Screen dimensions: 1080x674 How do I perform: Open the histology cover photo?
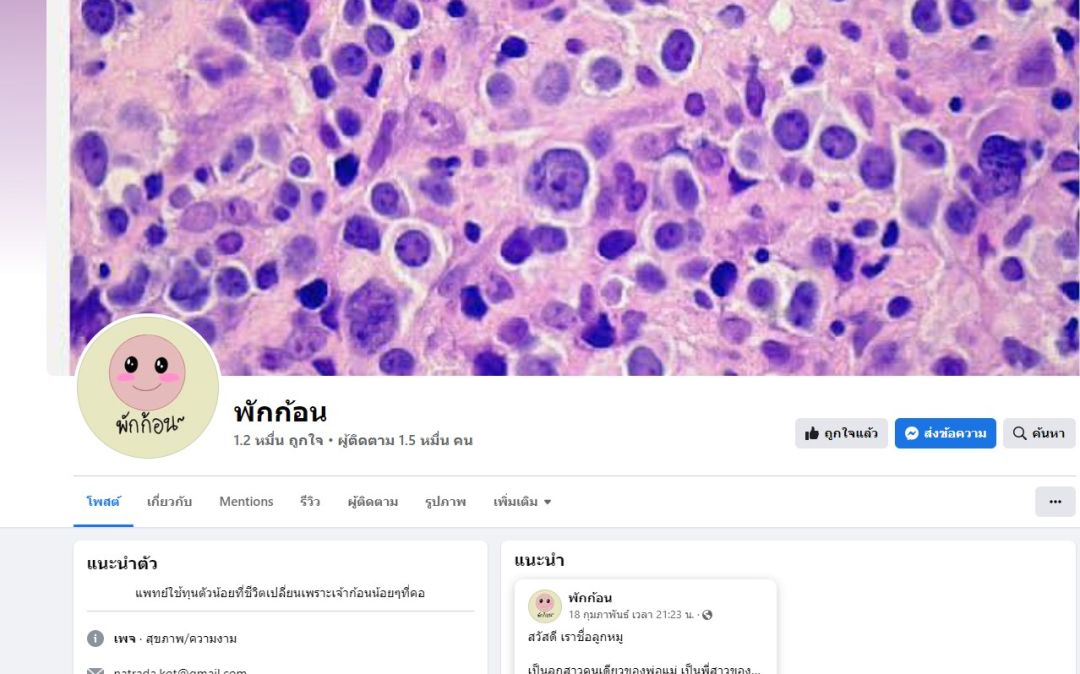point(573,187)
